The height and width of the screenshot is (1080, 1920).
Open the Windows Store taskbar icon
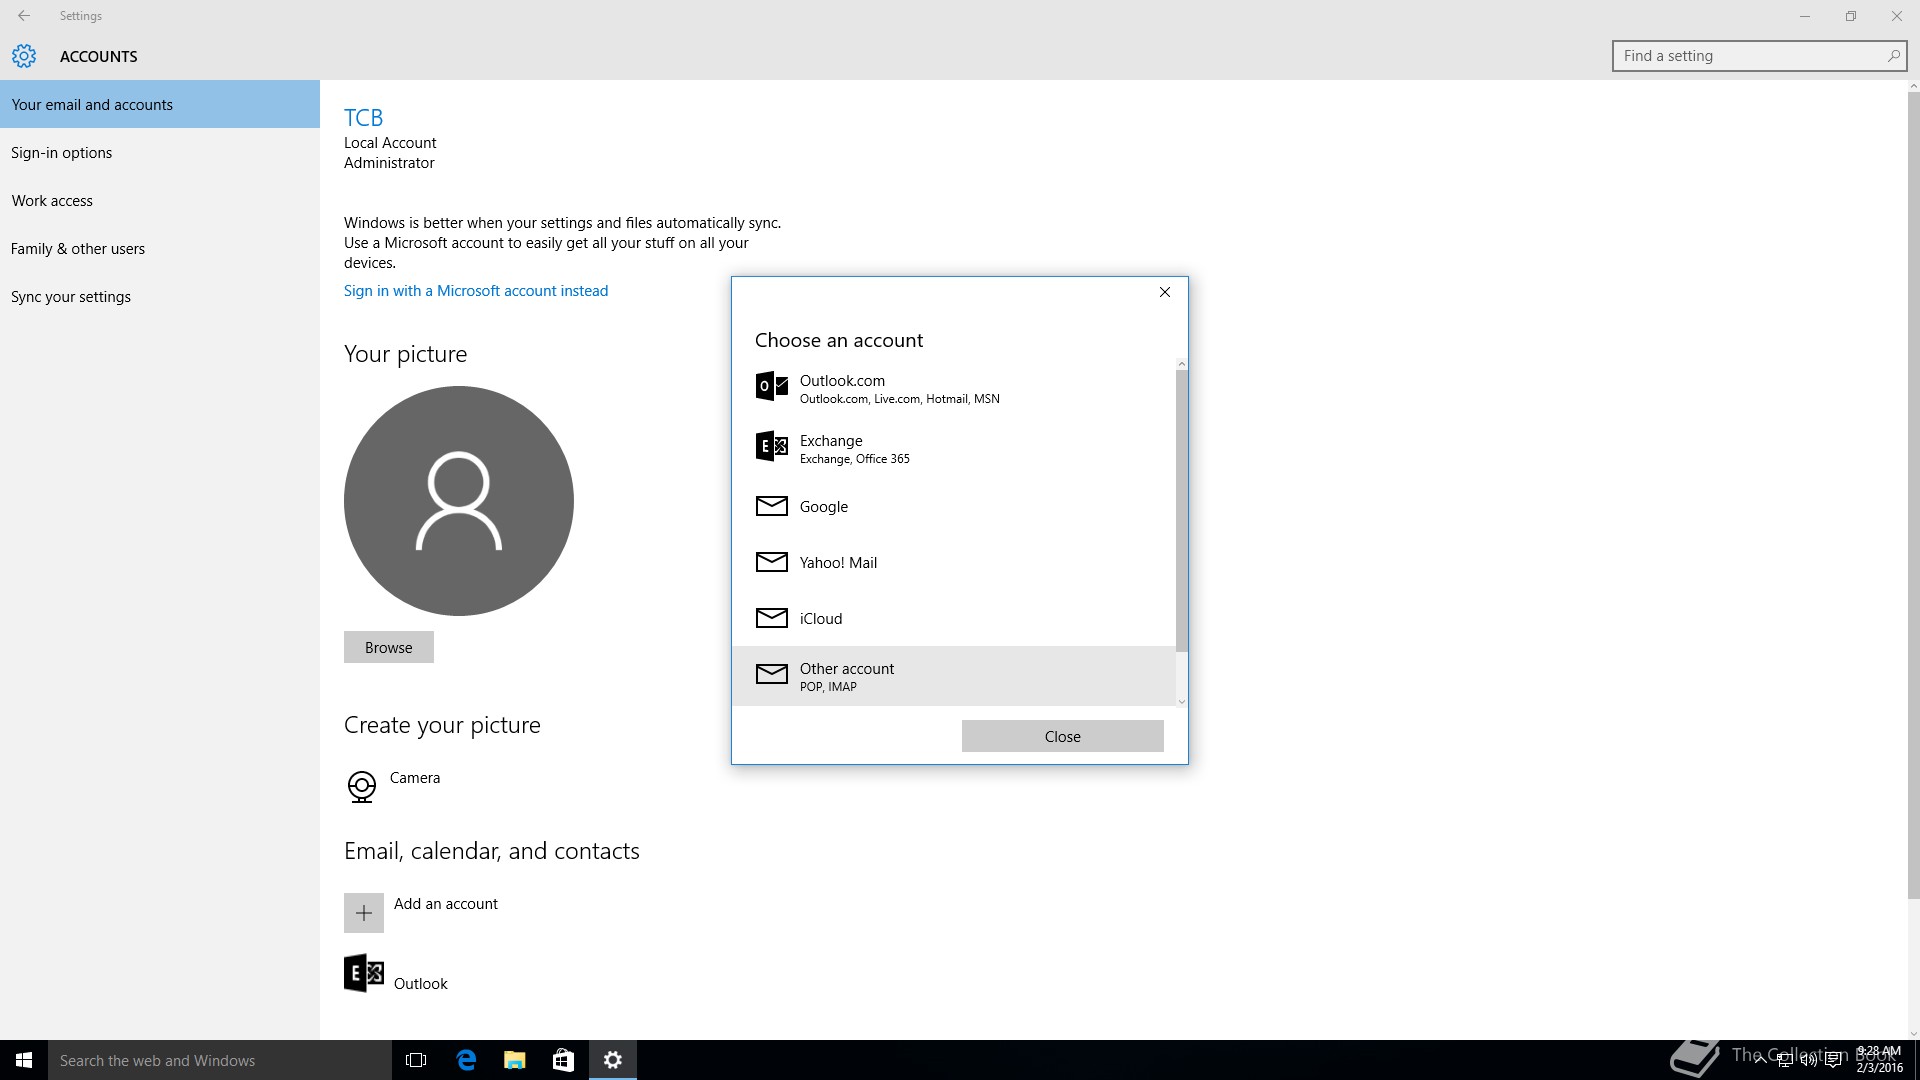tap(563, 1060)
